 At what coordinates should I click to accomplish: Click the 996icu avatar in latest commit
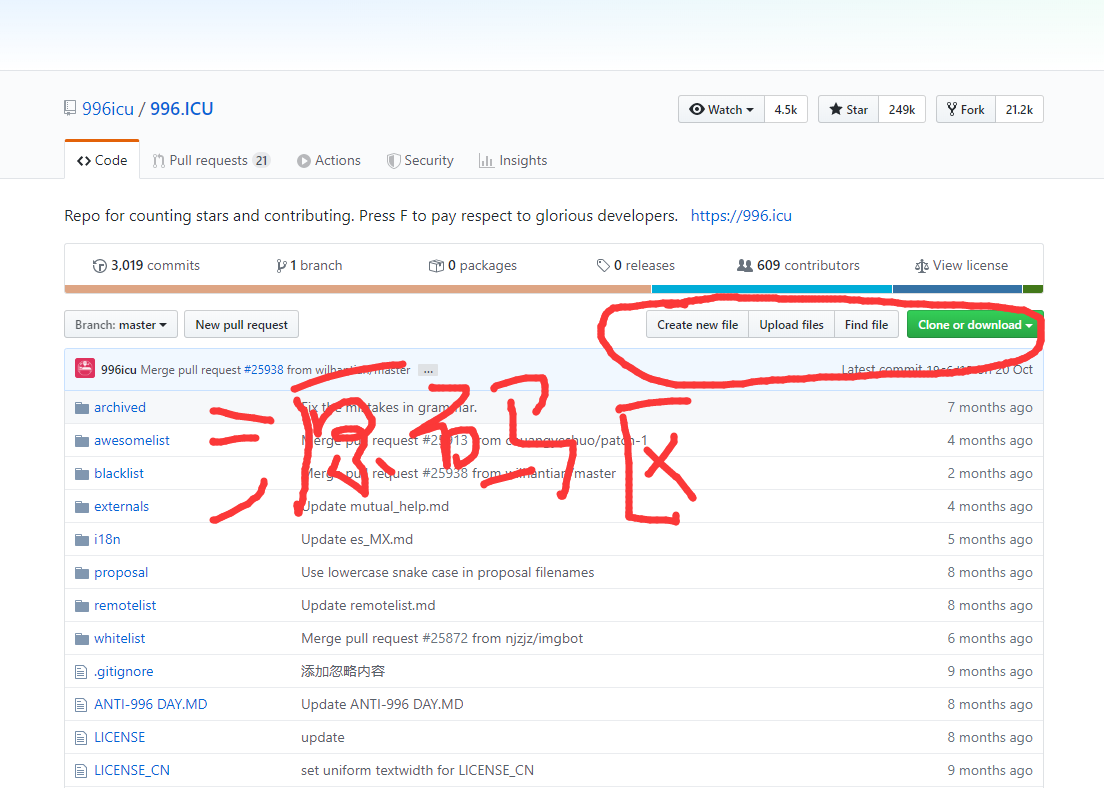click(85, 368)
